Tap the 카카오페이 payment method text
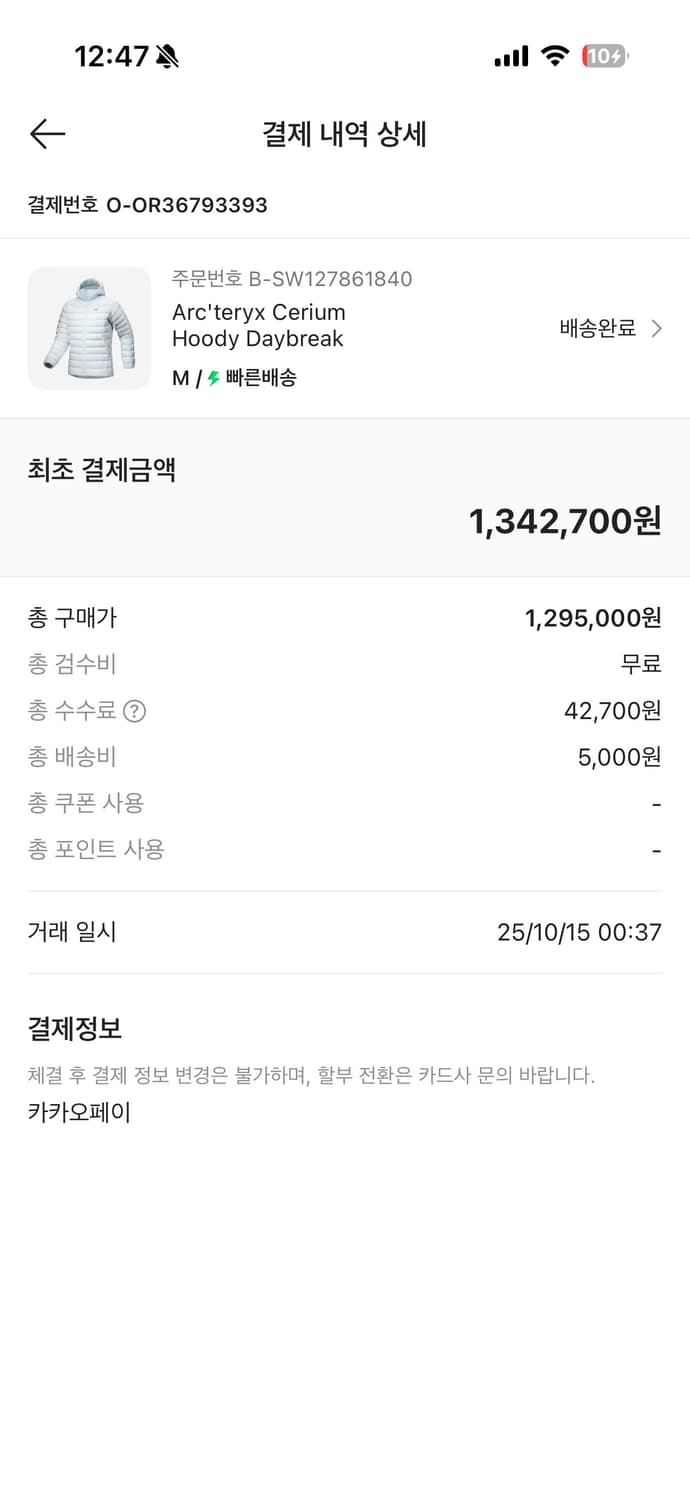The height and width of the screenshot is (1500, 690). tap(80, 1113)
